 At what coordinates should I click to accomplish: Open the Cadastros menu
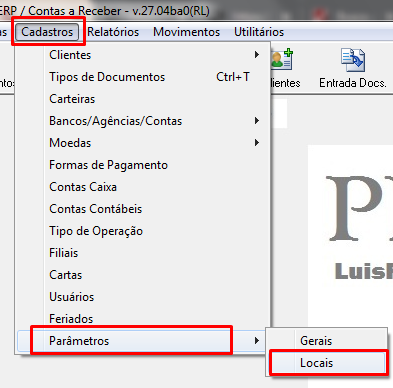point(47,32)
